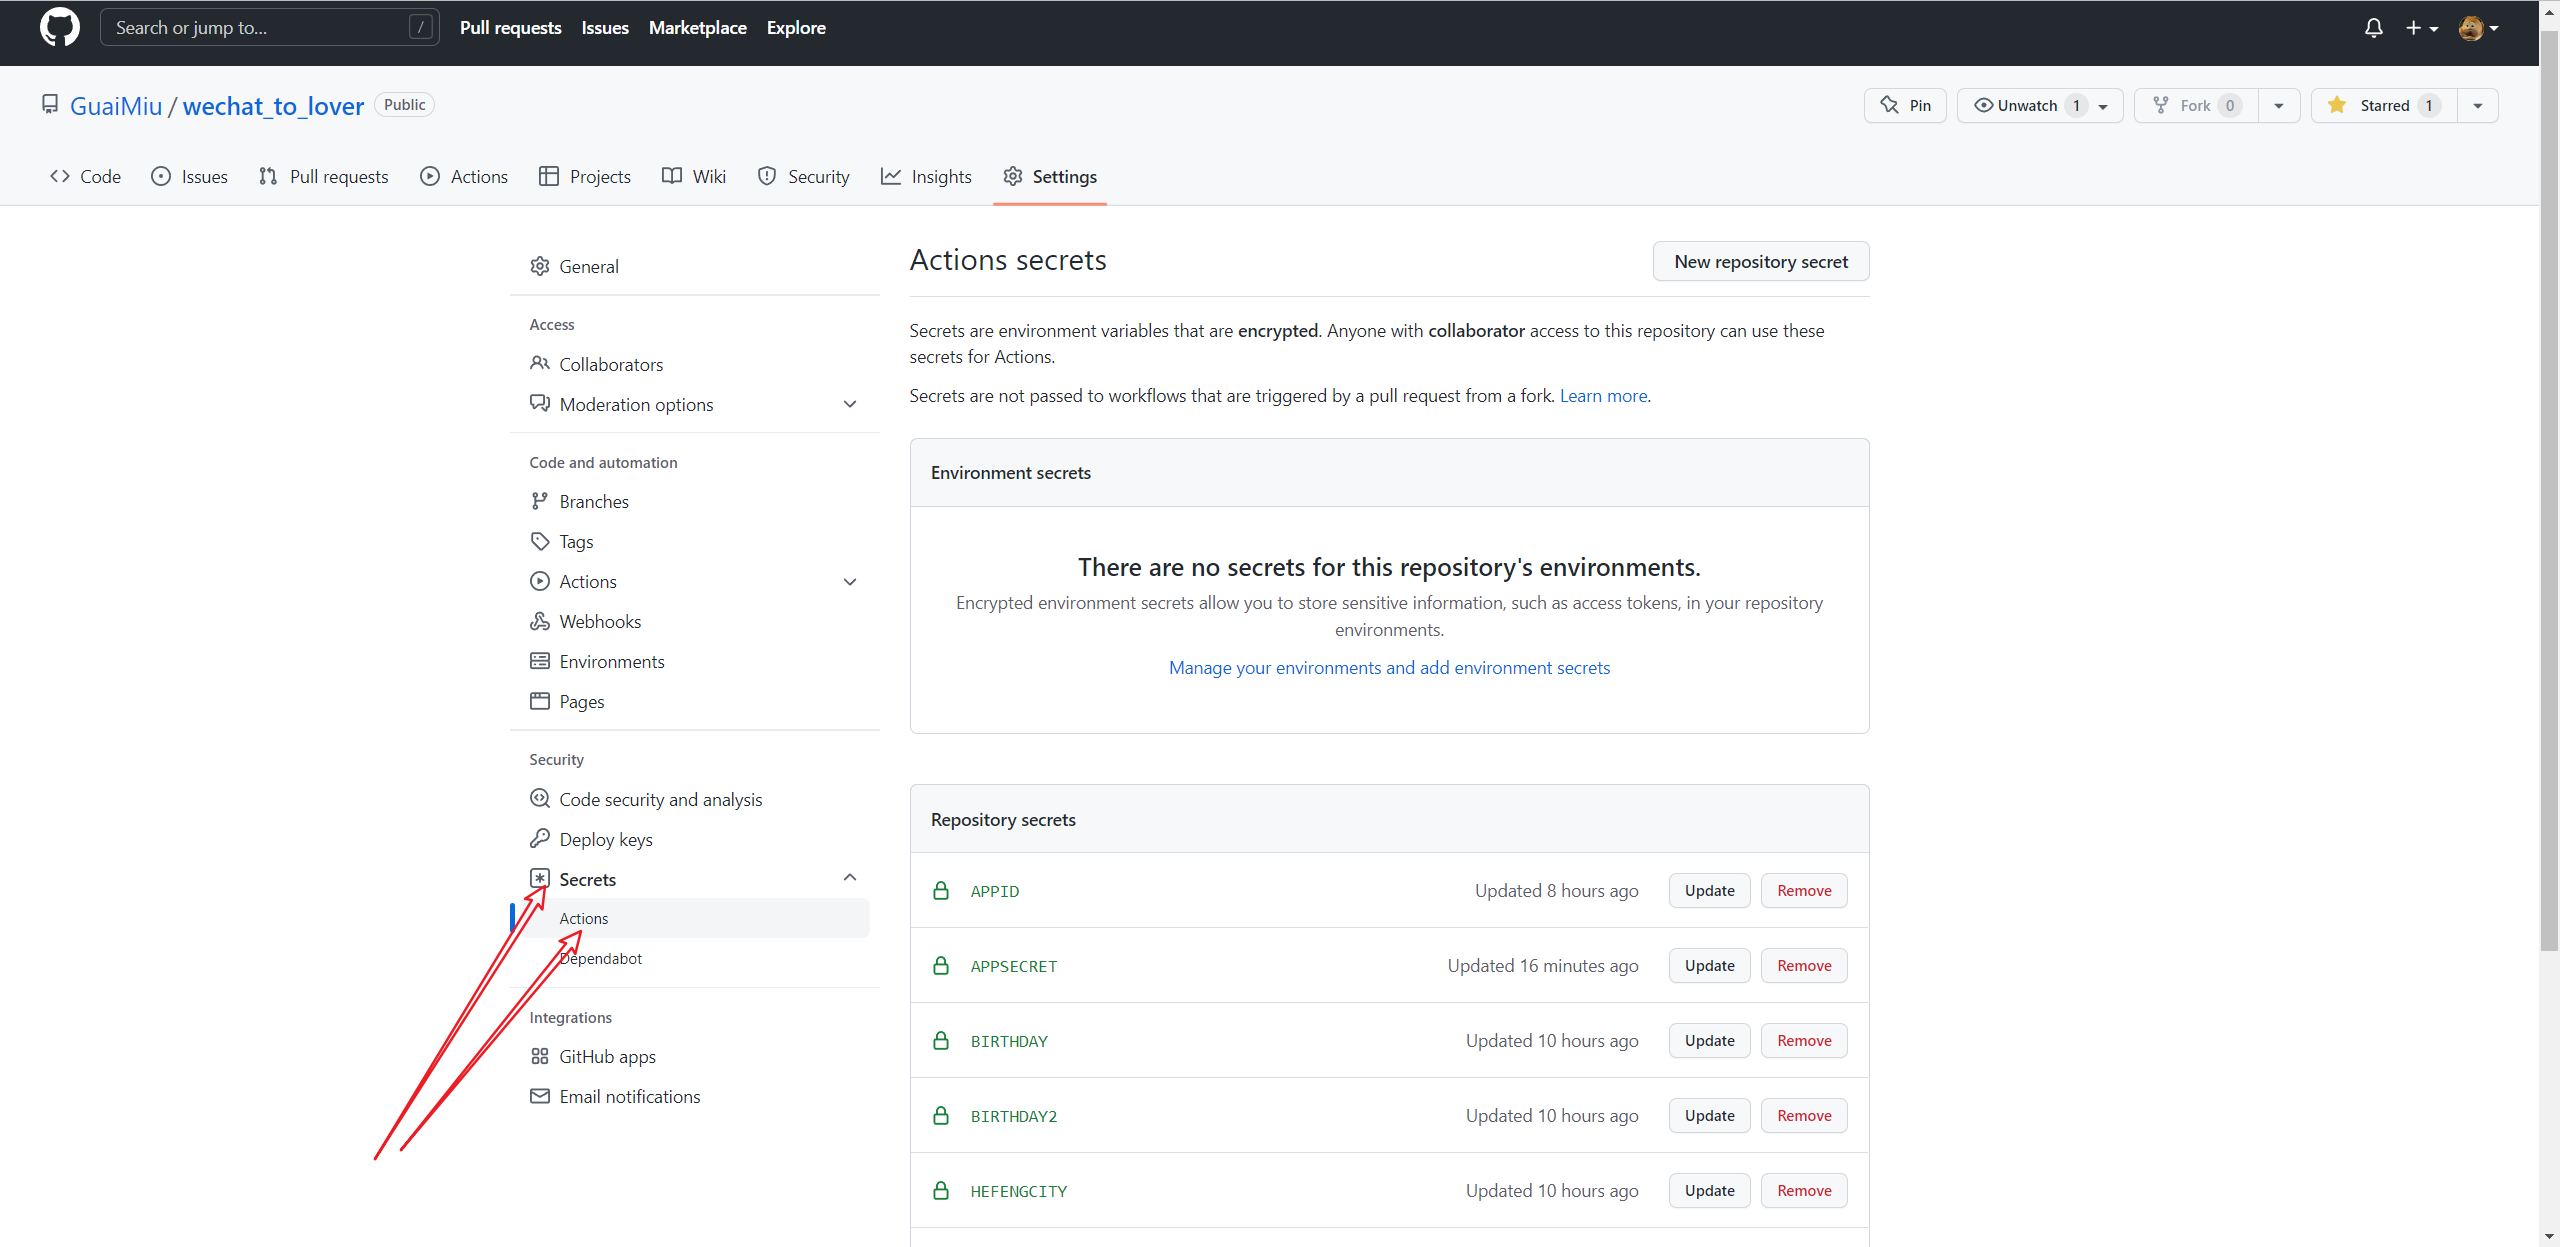Click the lock icon beside HEFENGCITY
2560x1247 pixels.
pos(941,1190)
